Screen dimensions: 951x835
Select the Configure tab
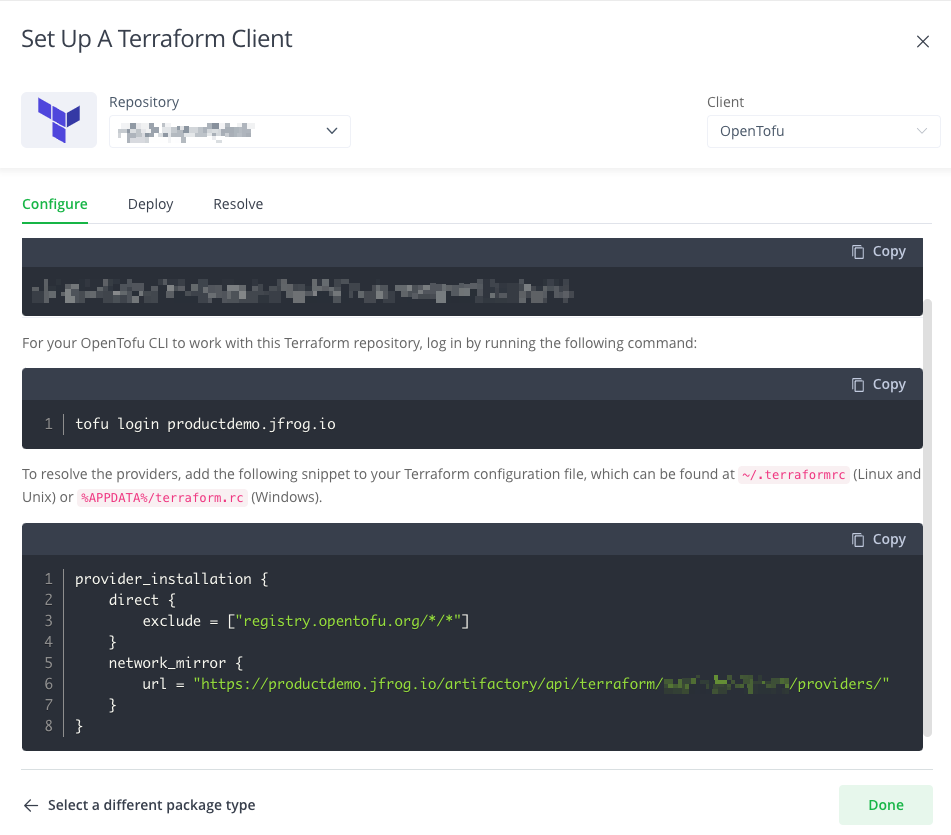click(x=55, y=204)
